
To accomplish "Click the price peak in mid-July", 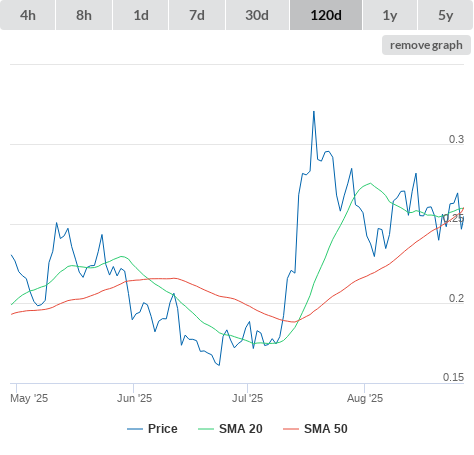I will tap(314, 112).
